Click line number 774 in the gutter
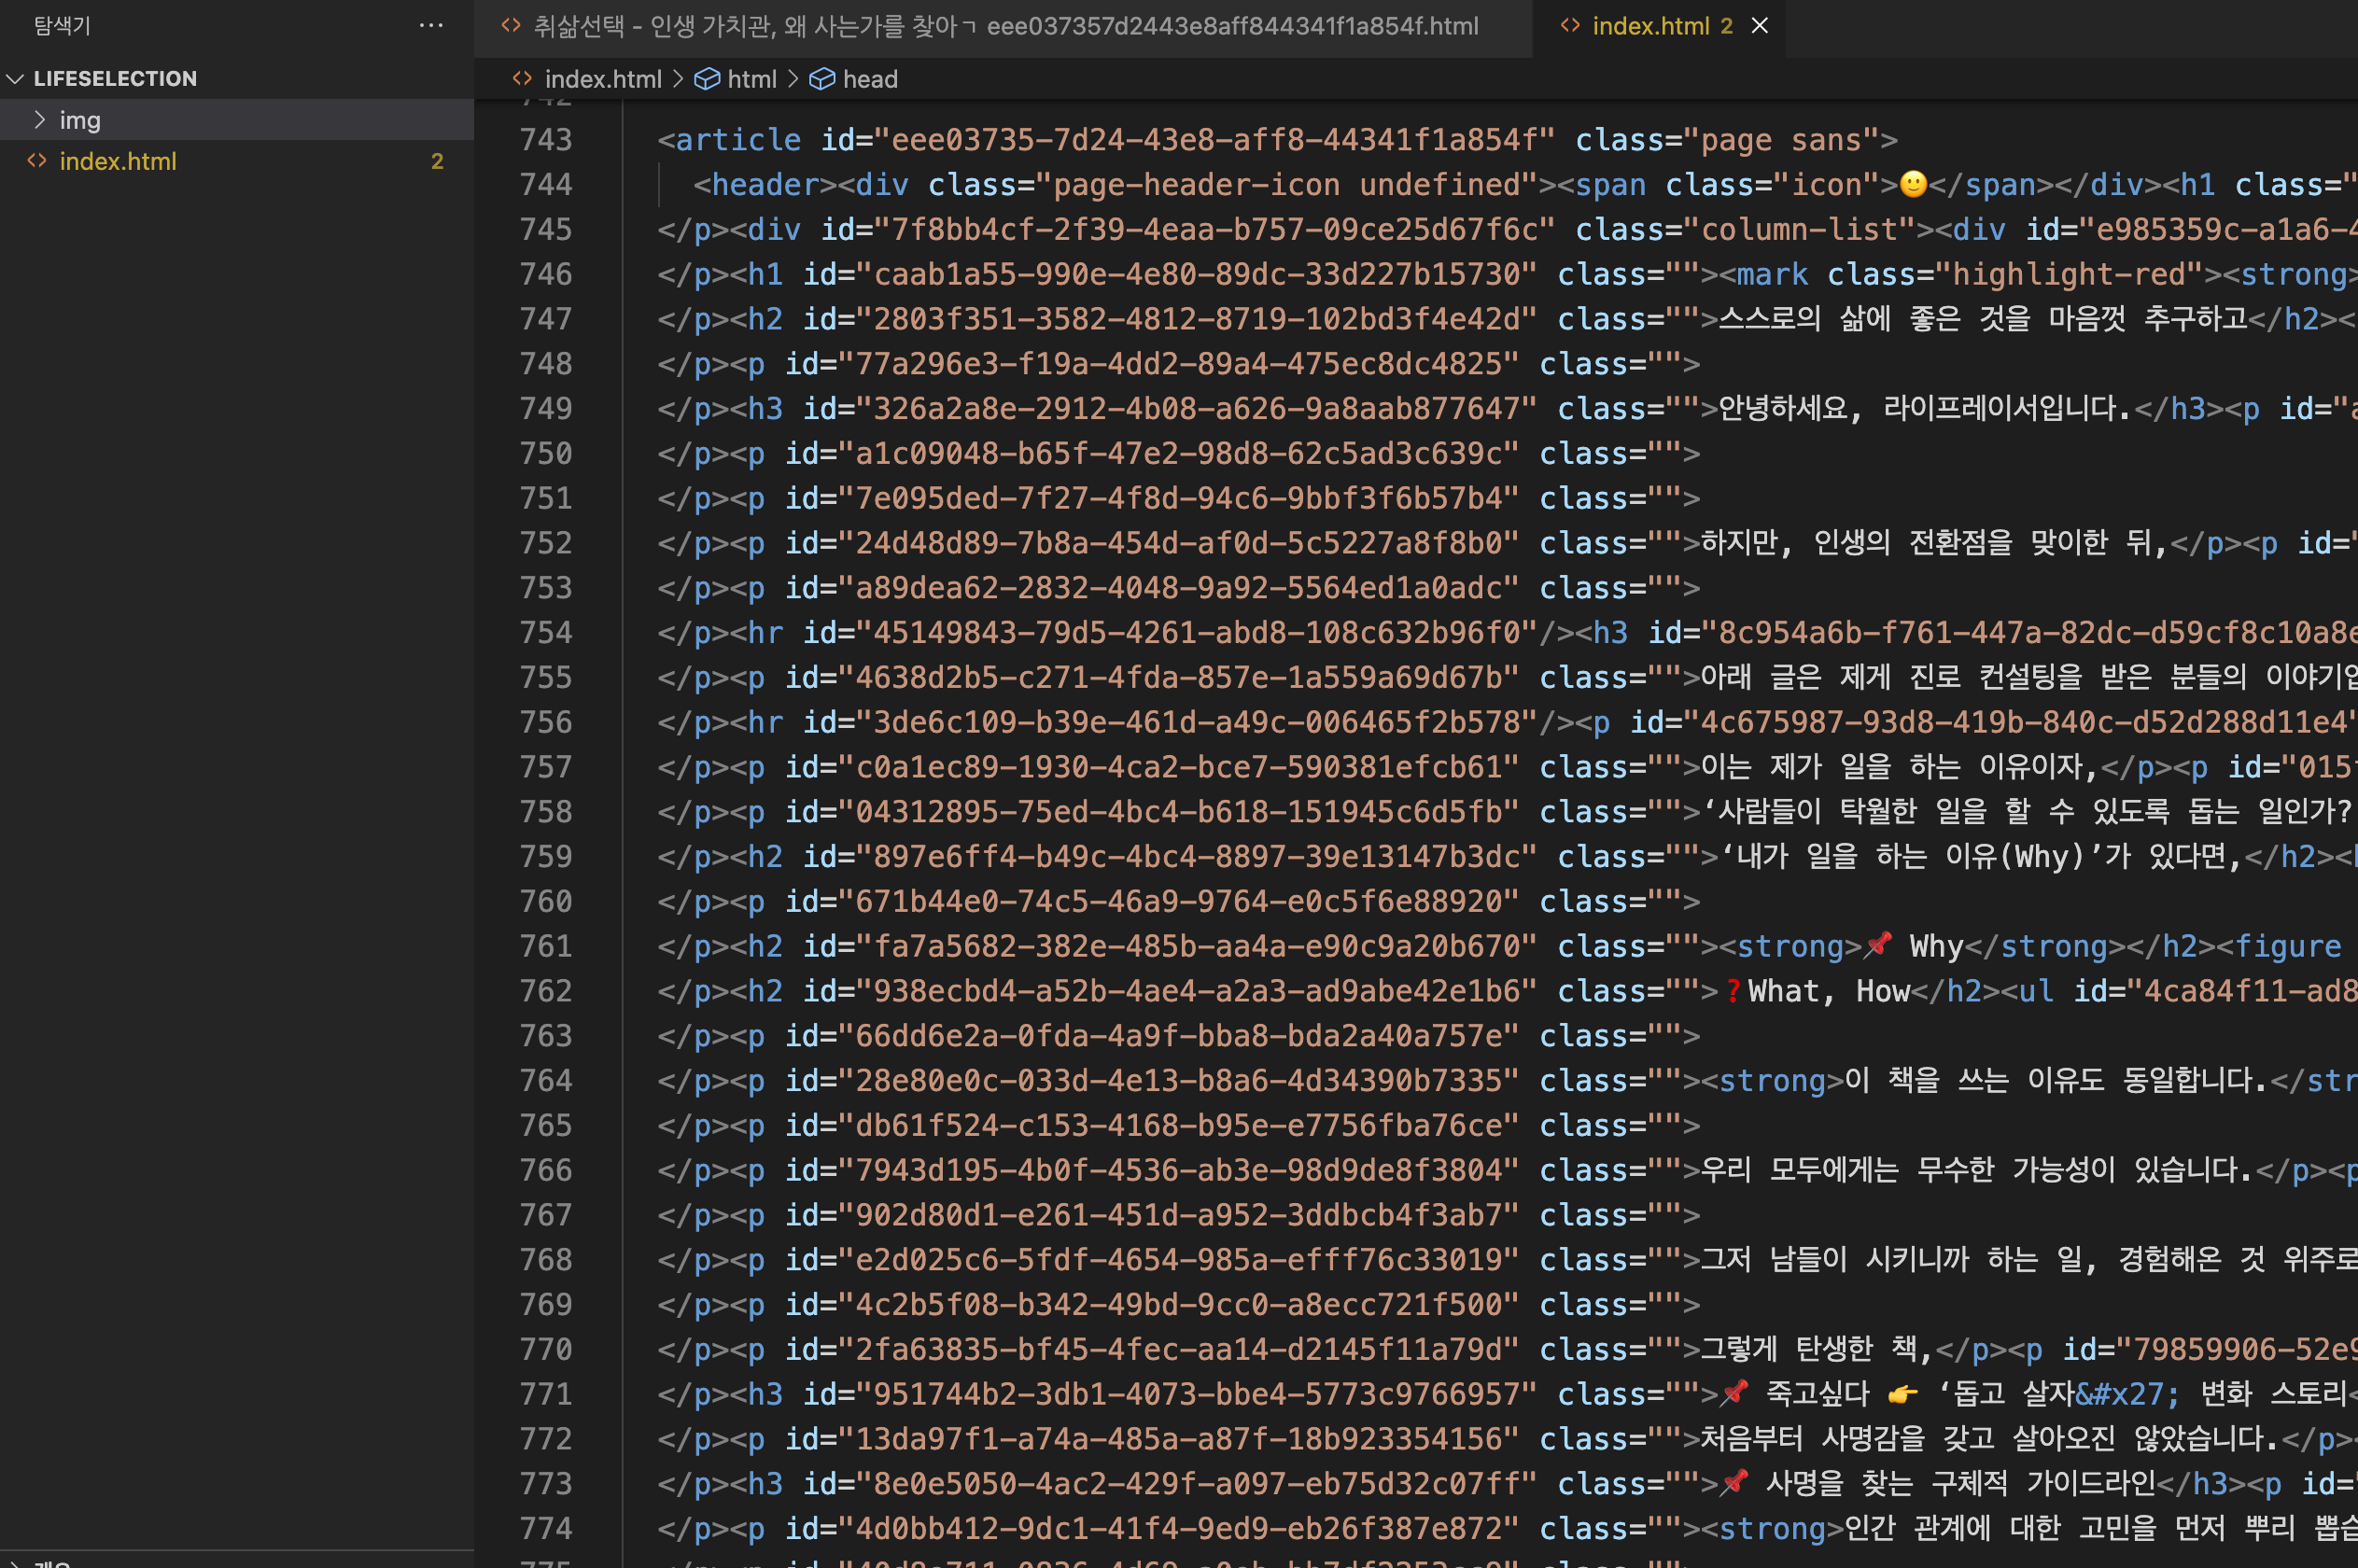2358x1568 pixels. [x=546, y=1529]
